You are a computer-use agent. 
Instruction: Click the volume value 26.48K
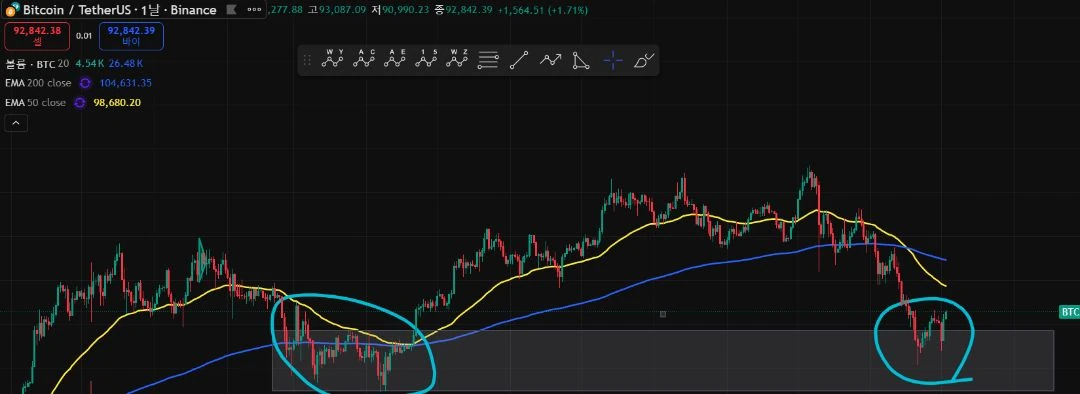(x=126, y=63)
